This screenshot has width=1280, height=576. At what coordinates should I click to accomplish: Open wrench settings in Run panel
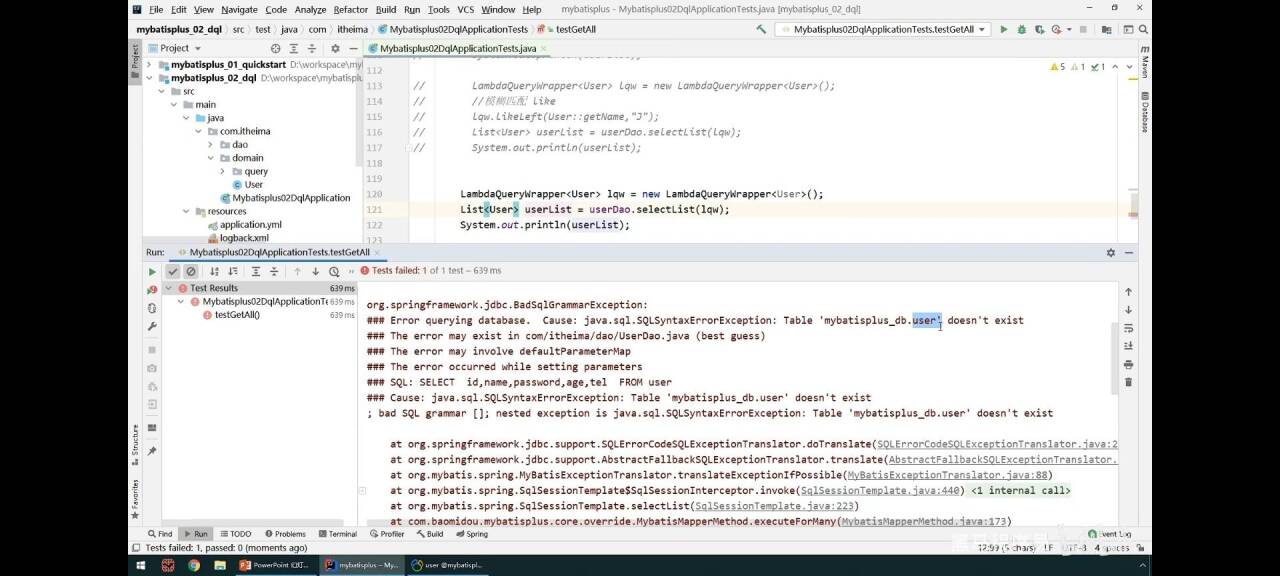(x=152, y=326)
